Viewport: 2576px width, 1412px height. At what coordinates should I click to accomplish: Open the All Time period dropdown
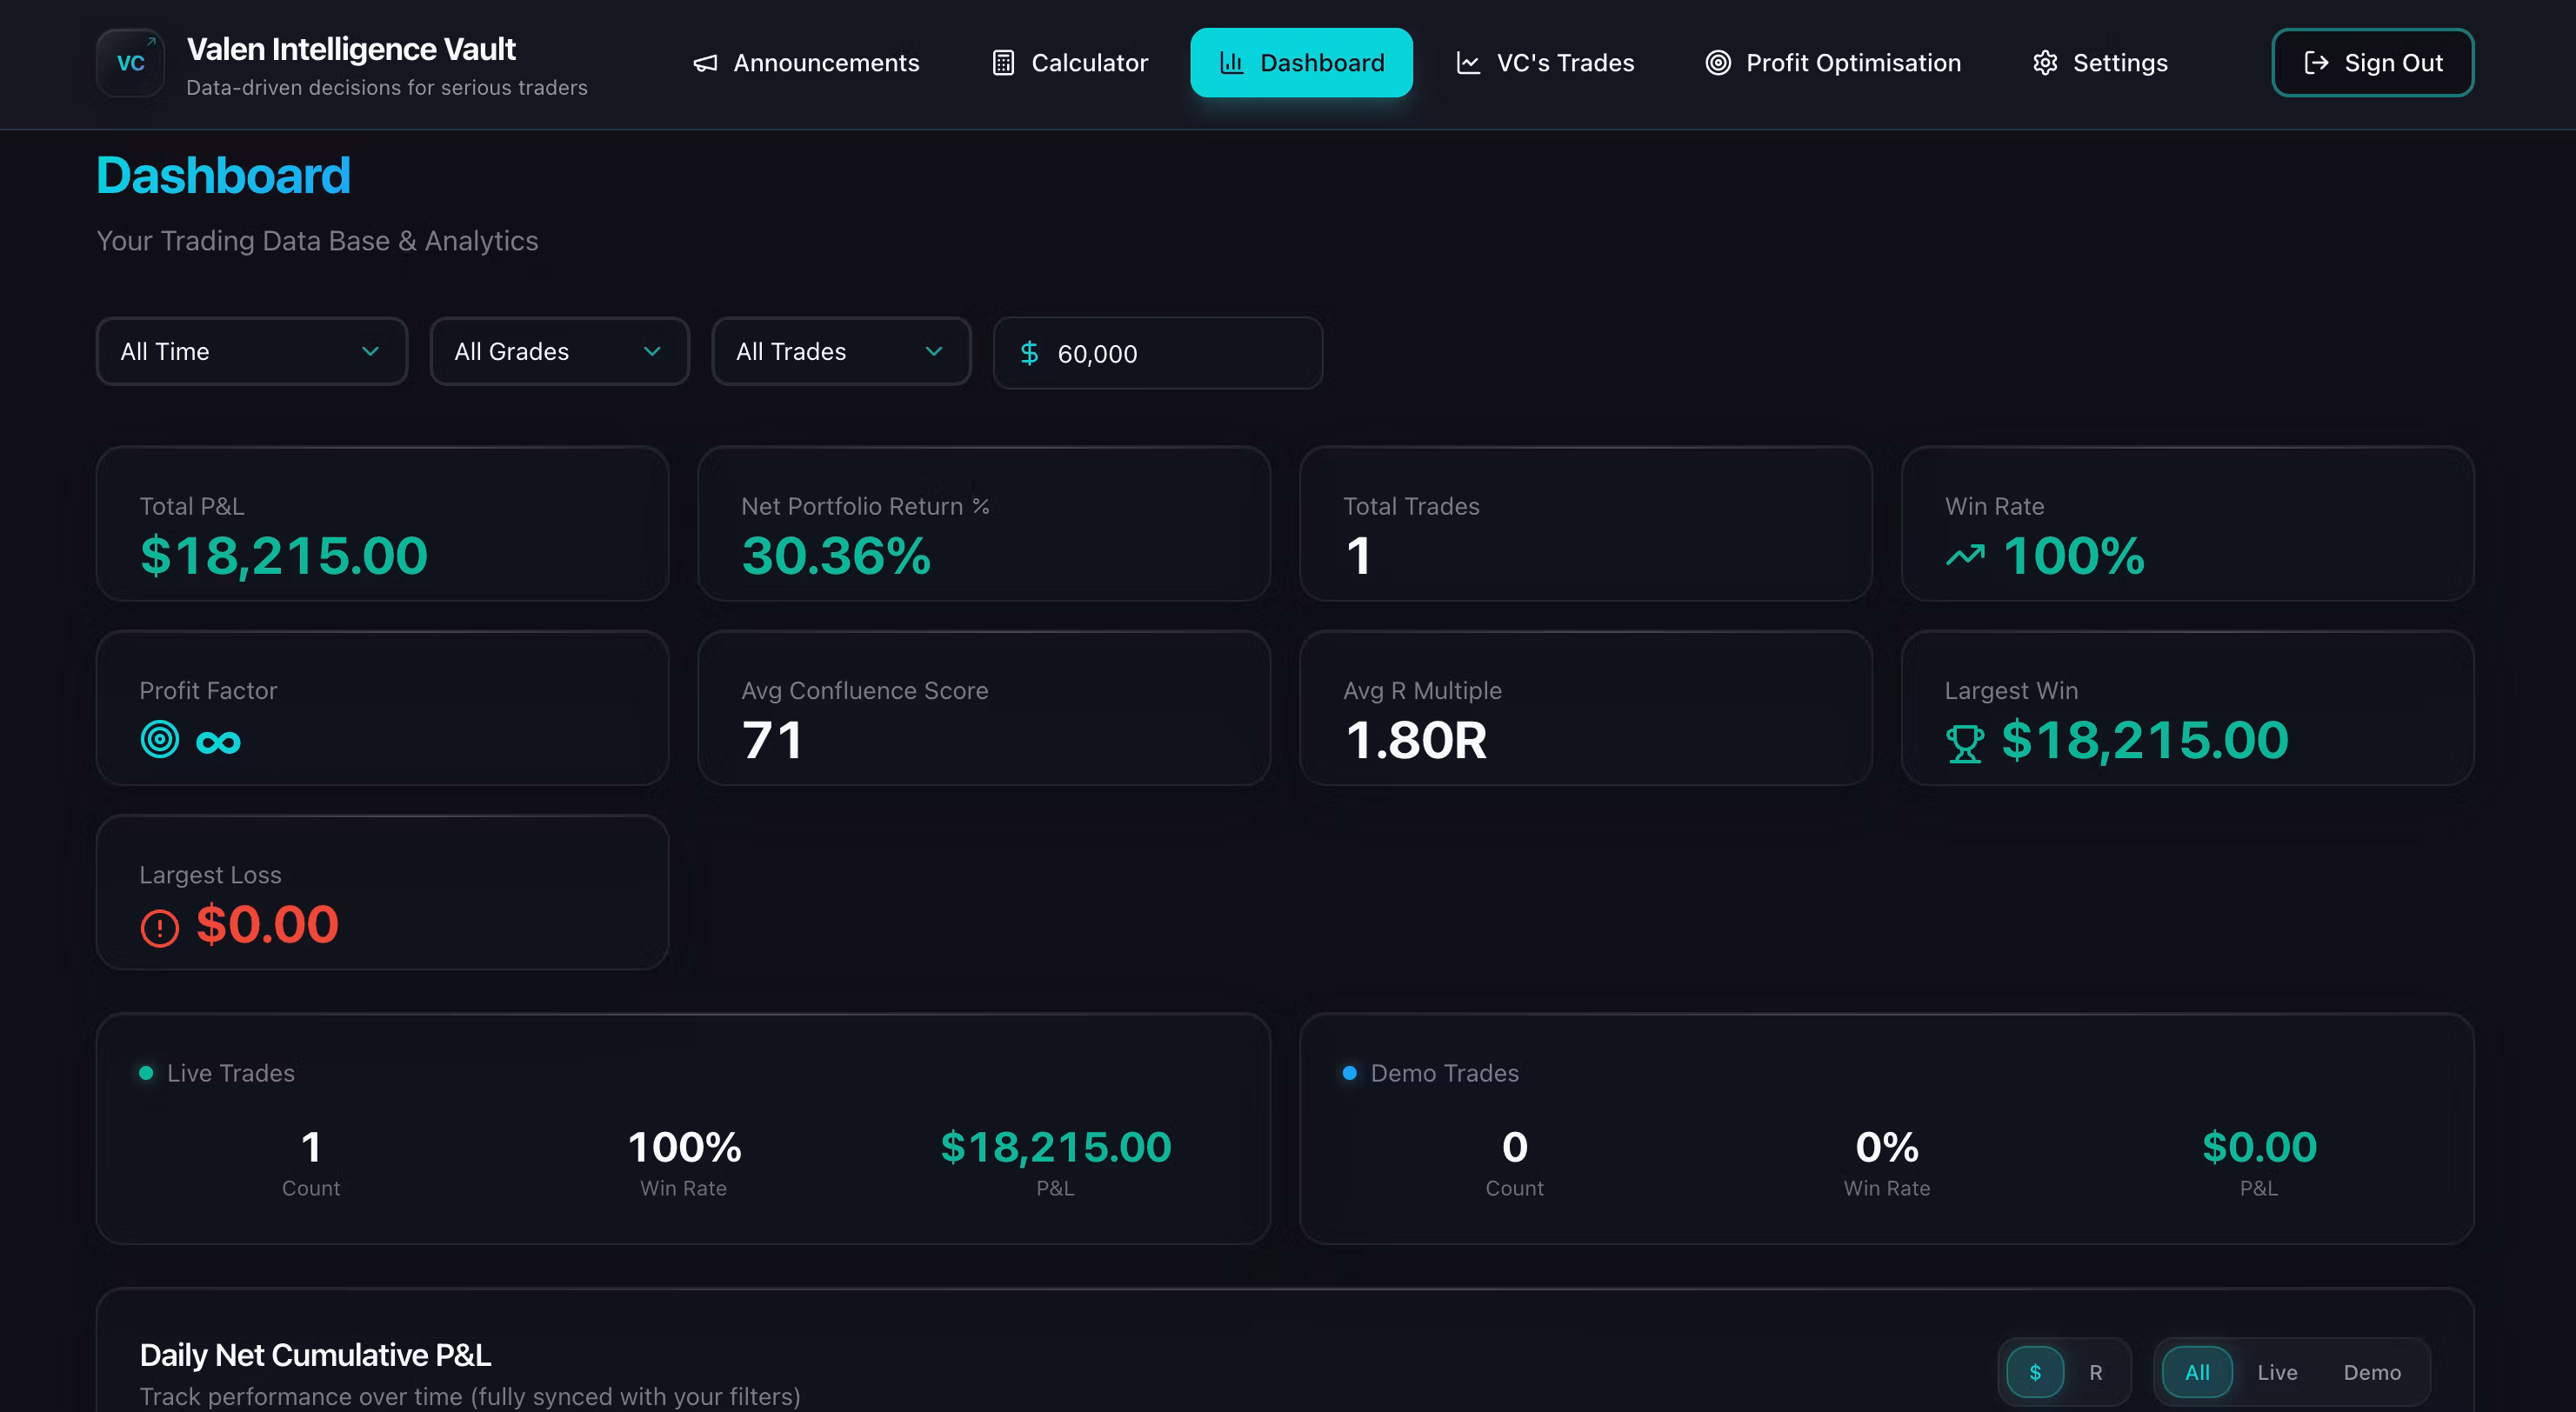click(251, 351)
